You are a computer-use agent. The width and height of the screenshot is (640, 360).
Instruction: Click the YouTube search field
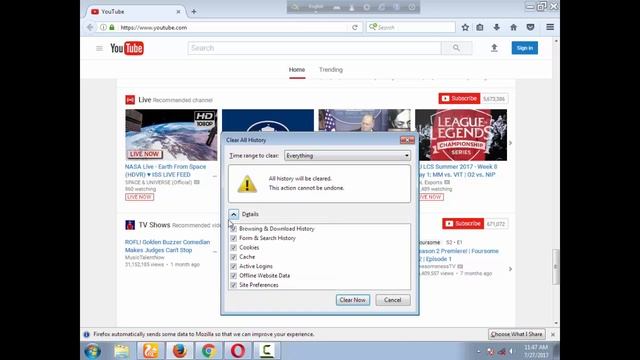point(314,48)
